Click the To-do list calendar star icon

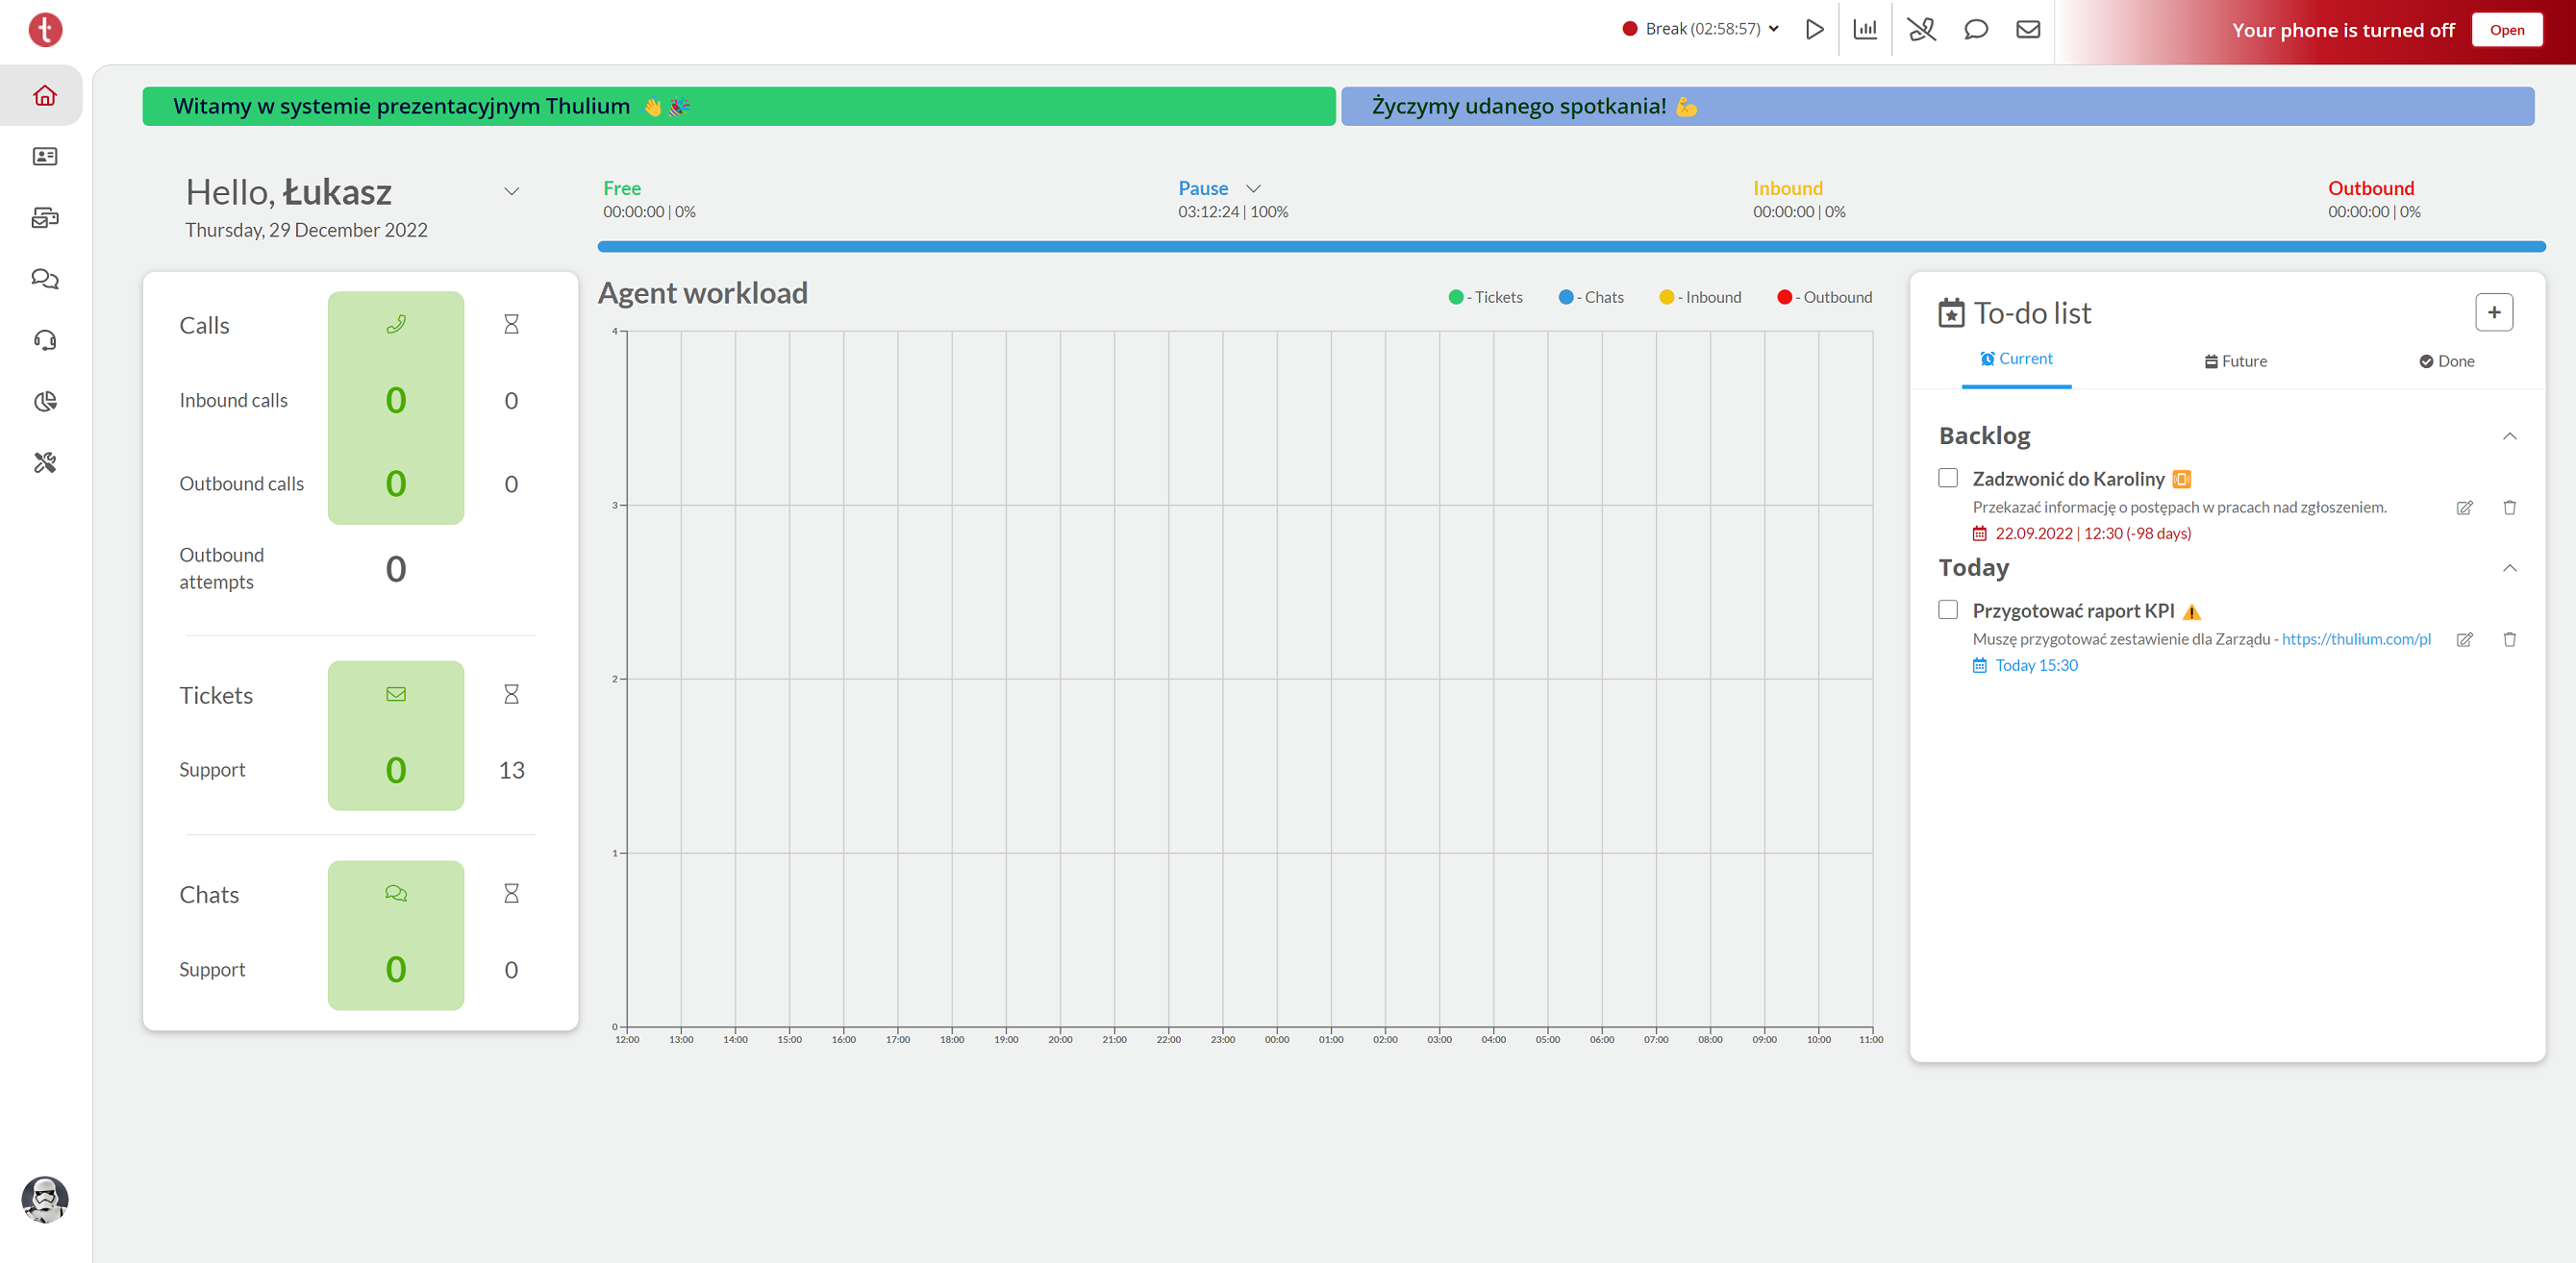click(1950, 313)
